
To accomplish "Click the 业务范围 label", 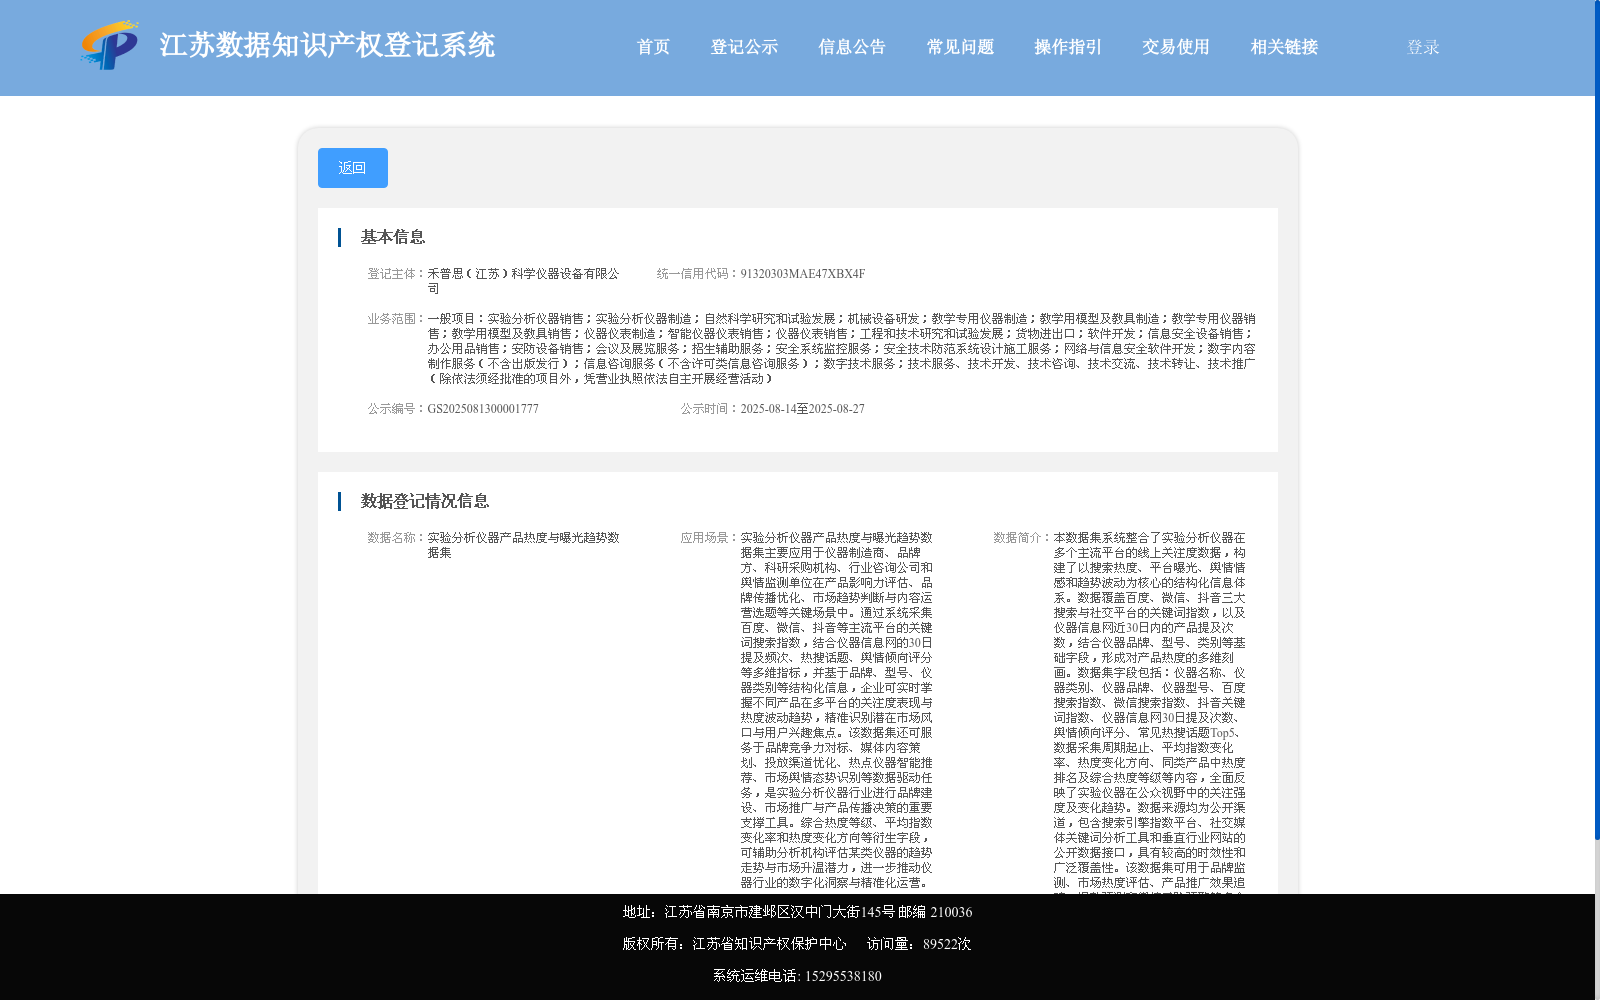I will (396, 319).
